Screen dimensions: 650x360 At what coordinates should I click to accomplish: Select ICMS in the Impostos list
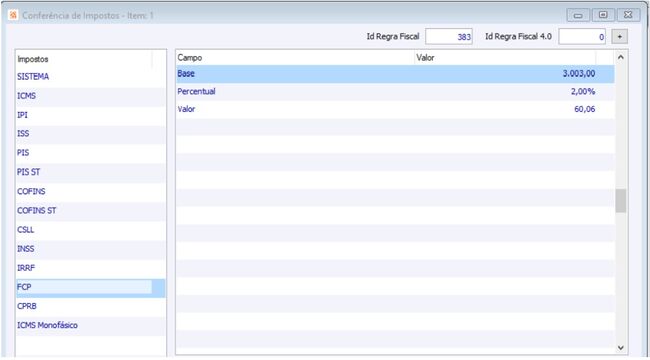[90, 96]
